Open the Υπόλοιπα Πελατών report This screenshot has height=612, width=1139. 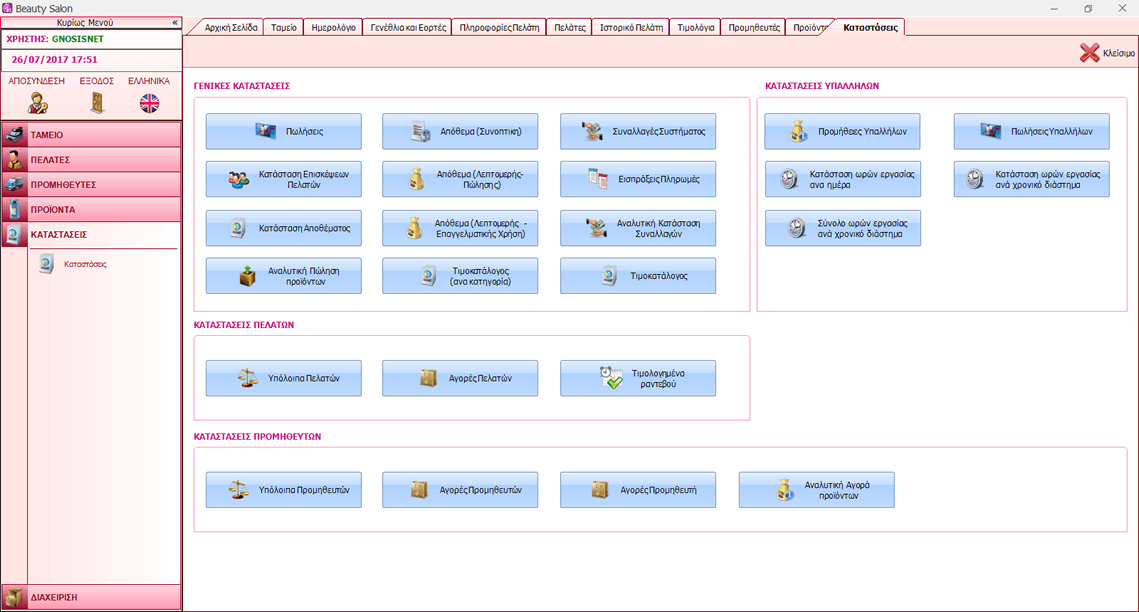coord(284,379)
